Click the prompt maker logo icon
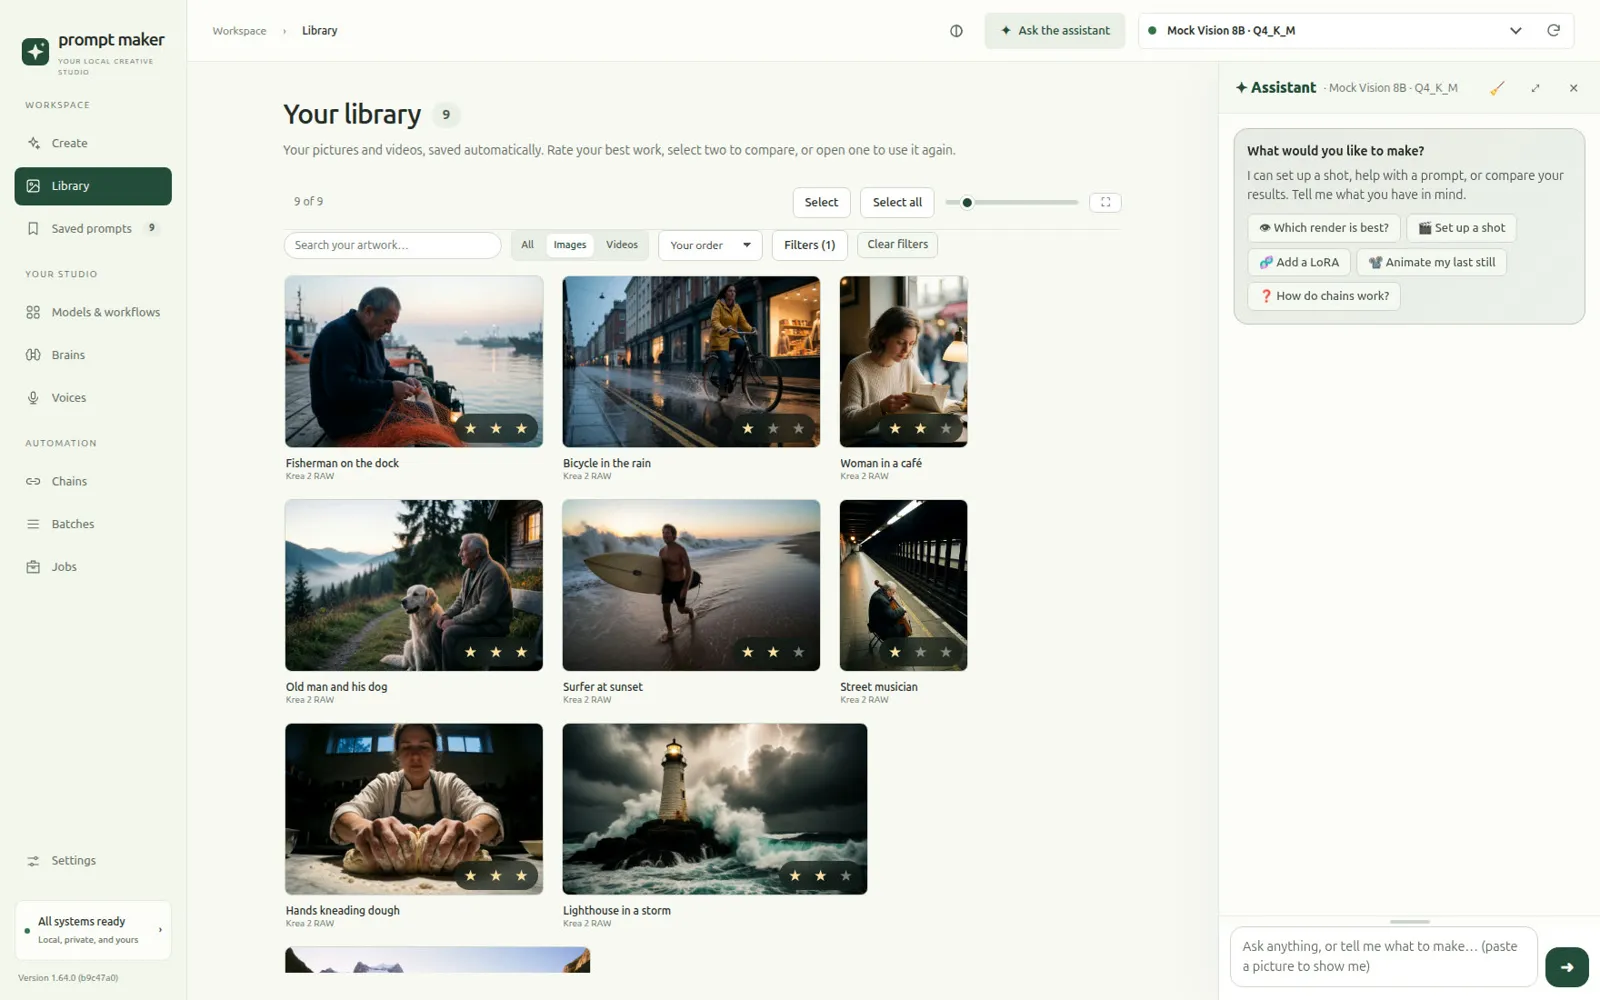The width and height of the screenshot is (1600, 1000). point(35,51)
